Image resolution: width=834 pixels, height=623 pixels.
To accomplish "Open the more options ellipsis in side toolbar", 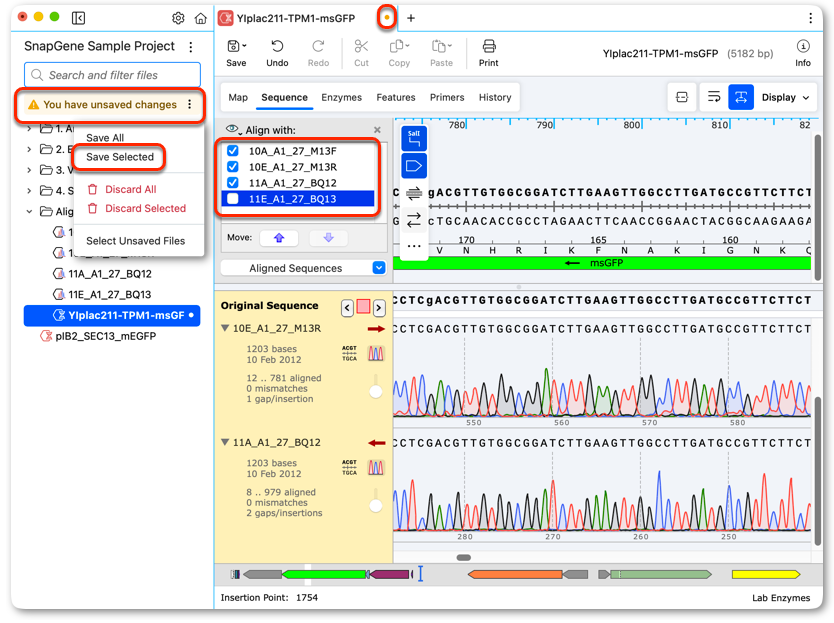I will (414, 246).
